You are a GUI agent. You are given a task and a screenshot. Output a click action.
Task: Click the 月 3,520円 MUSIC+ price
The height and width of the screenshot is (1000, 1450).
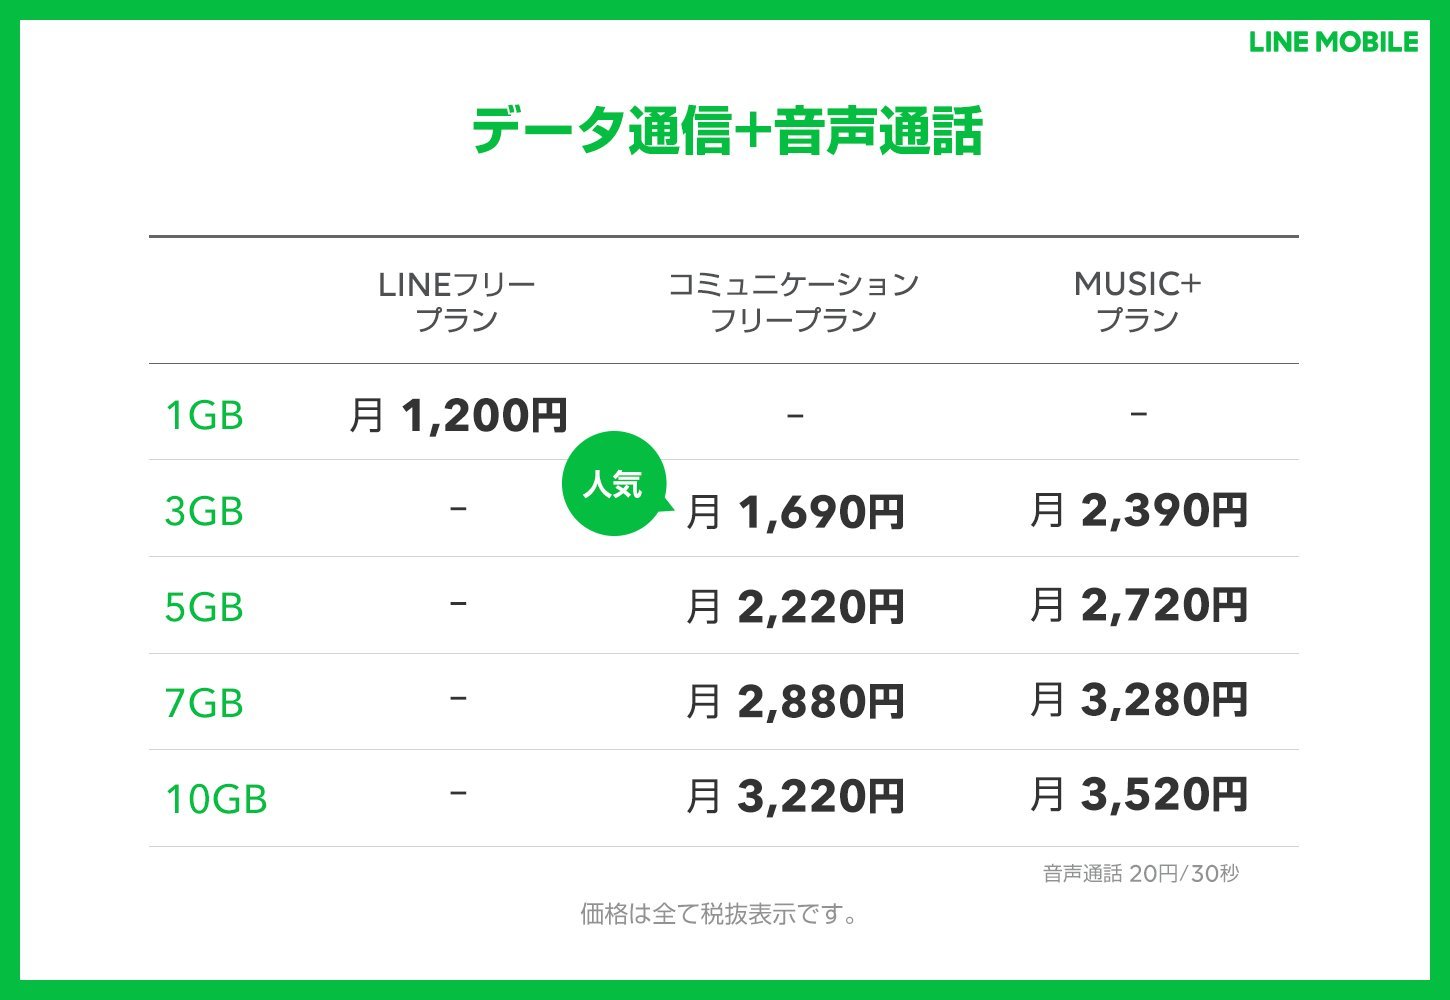pos(1139,795)
